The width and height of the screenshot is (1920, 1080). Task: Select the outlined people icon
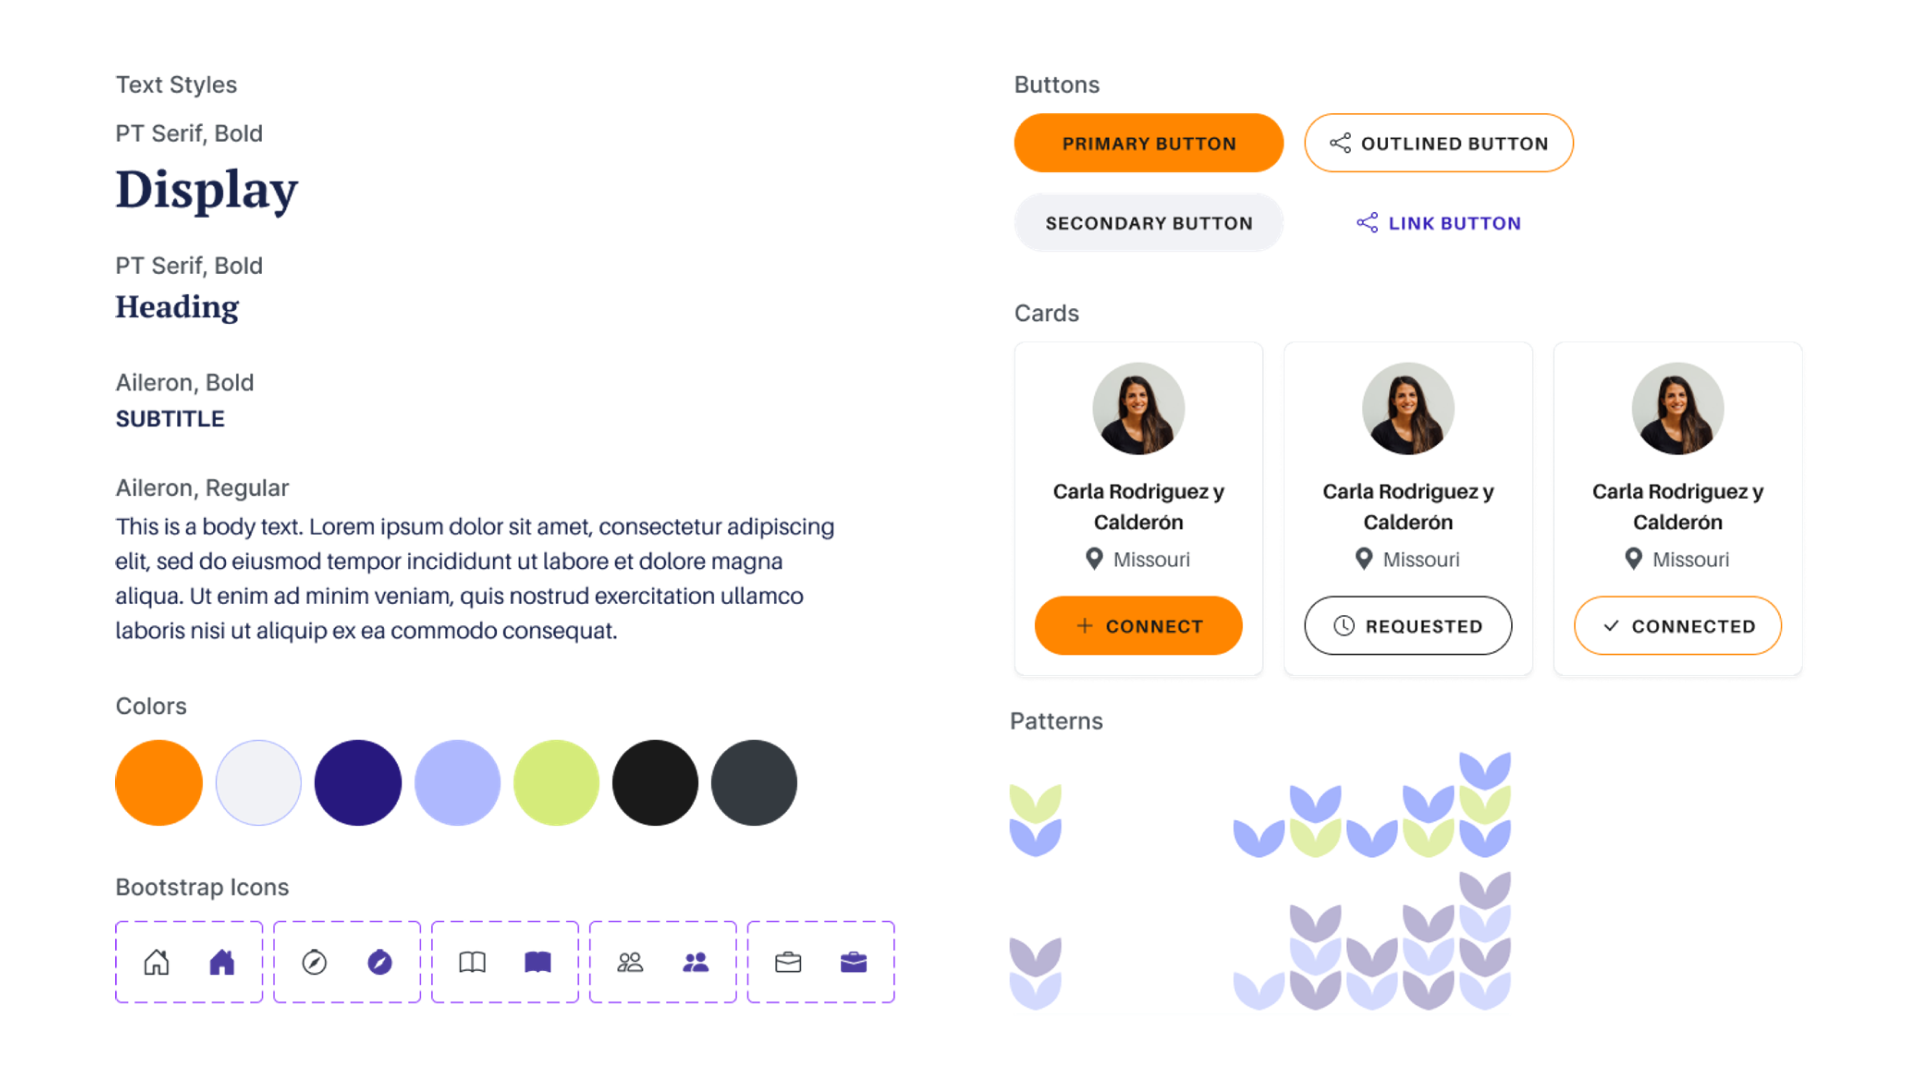pyautogui.click(x=630, y=962)
